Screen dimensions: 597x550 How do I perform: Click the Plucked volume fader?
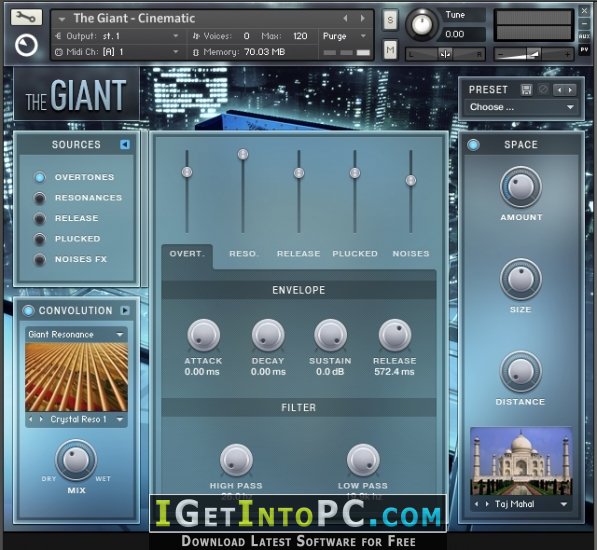pos(355,173)
